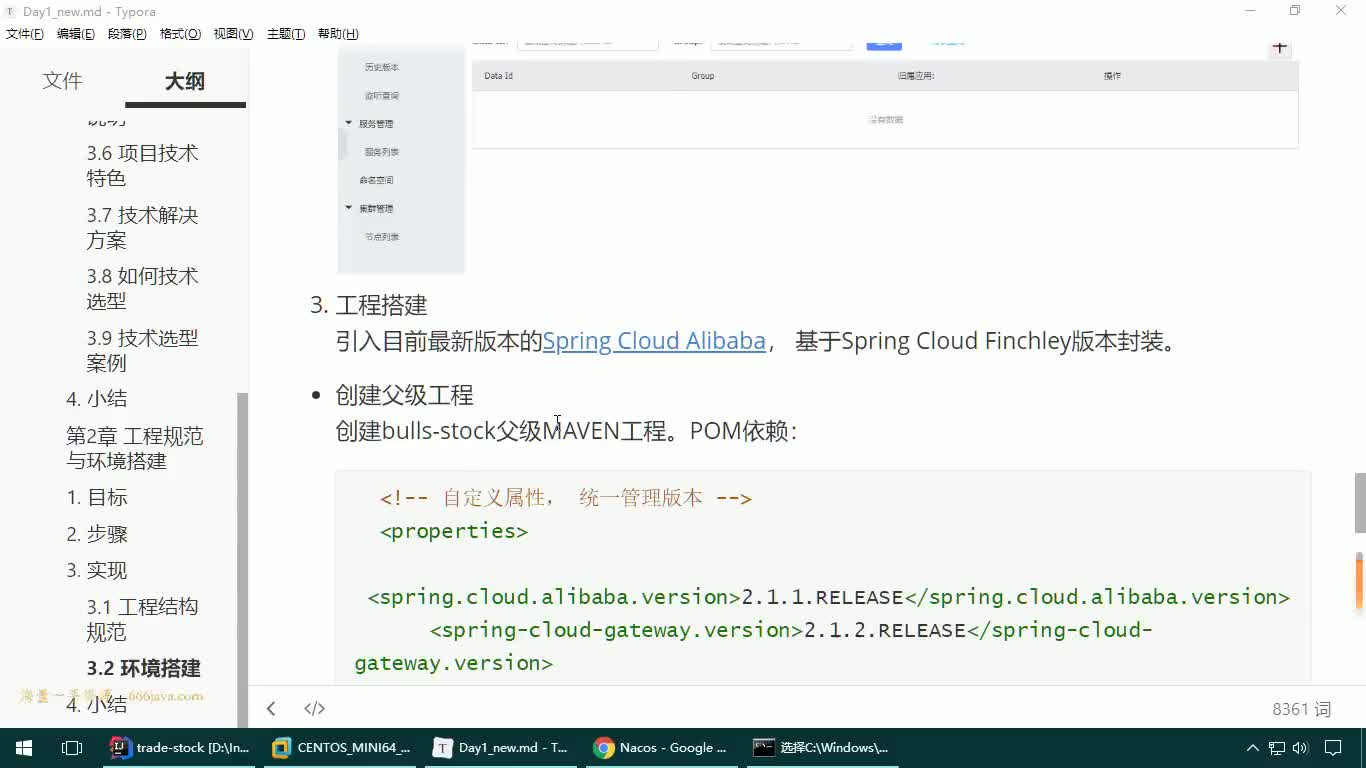1366x768 pixels.
Task: Open the 格式(O) menu
Action: point(180,34)
